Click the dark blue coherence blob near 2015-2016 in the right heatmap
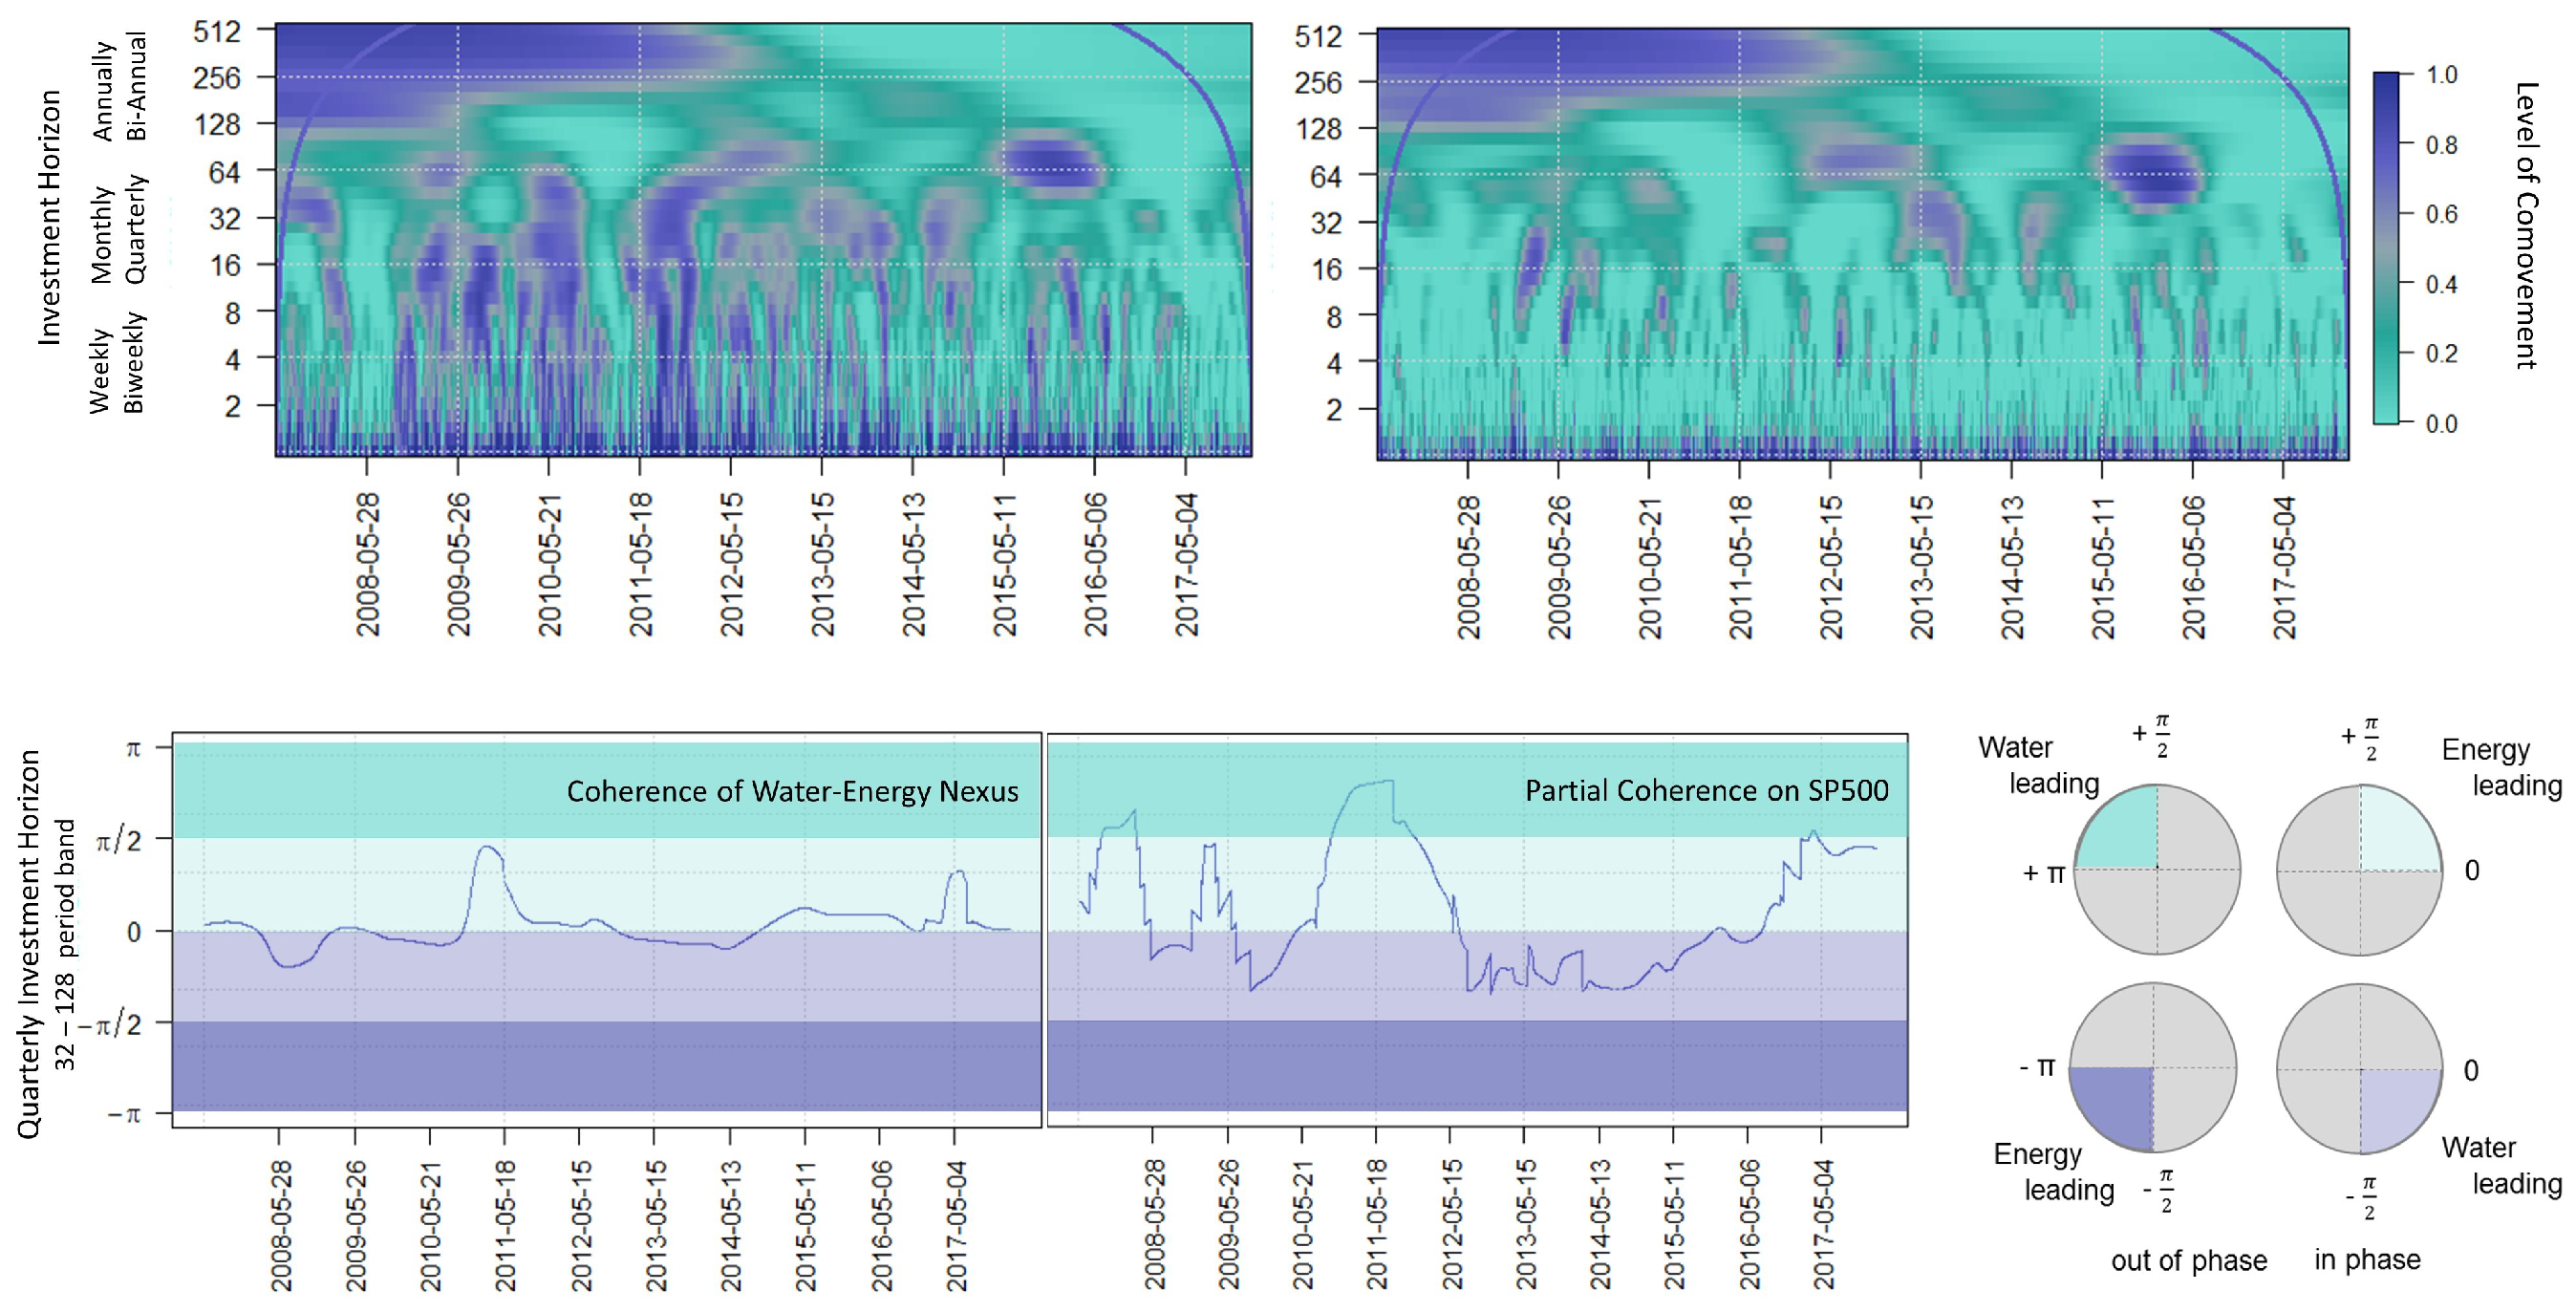This screenshot has width=2576, height=1312. (x=2153, y=174)
